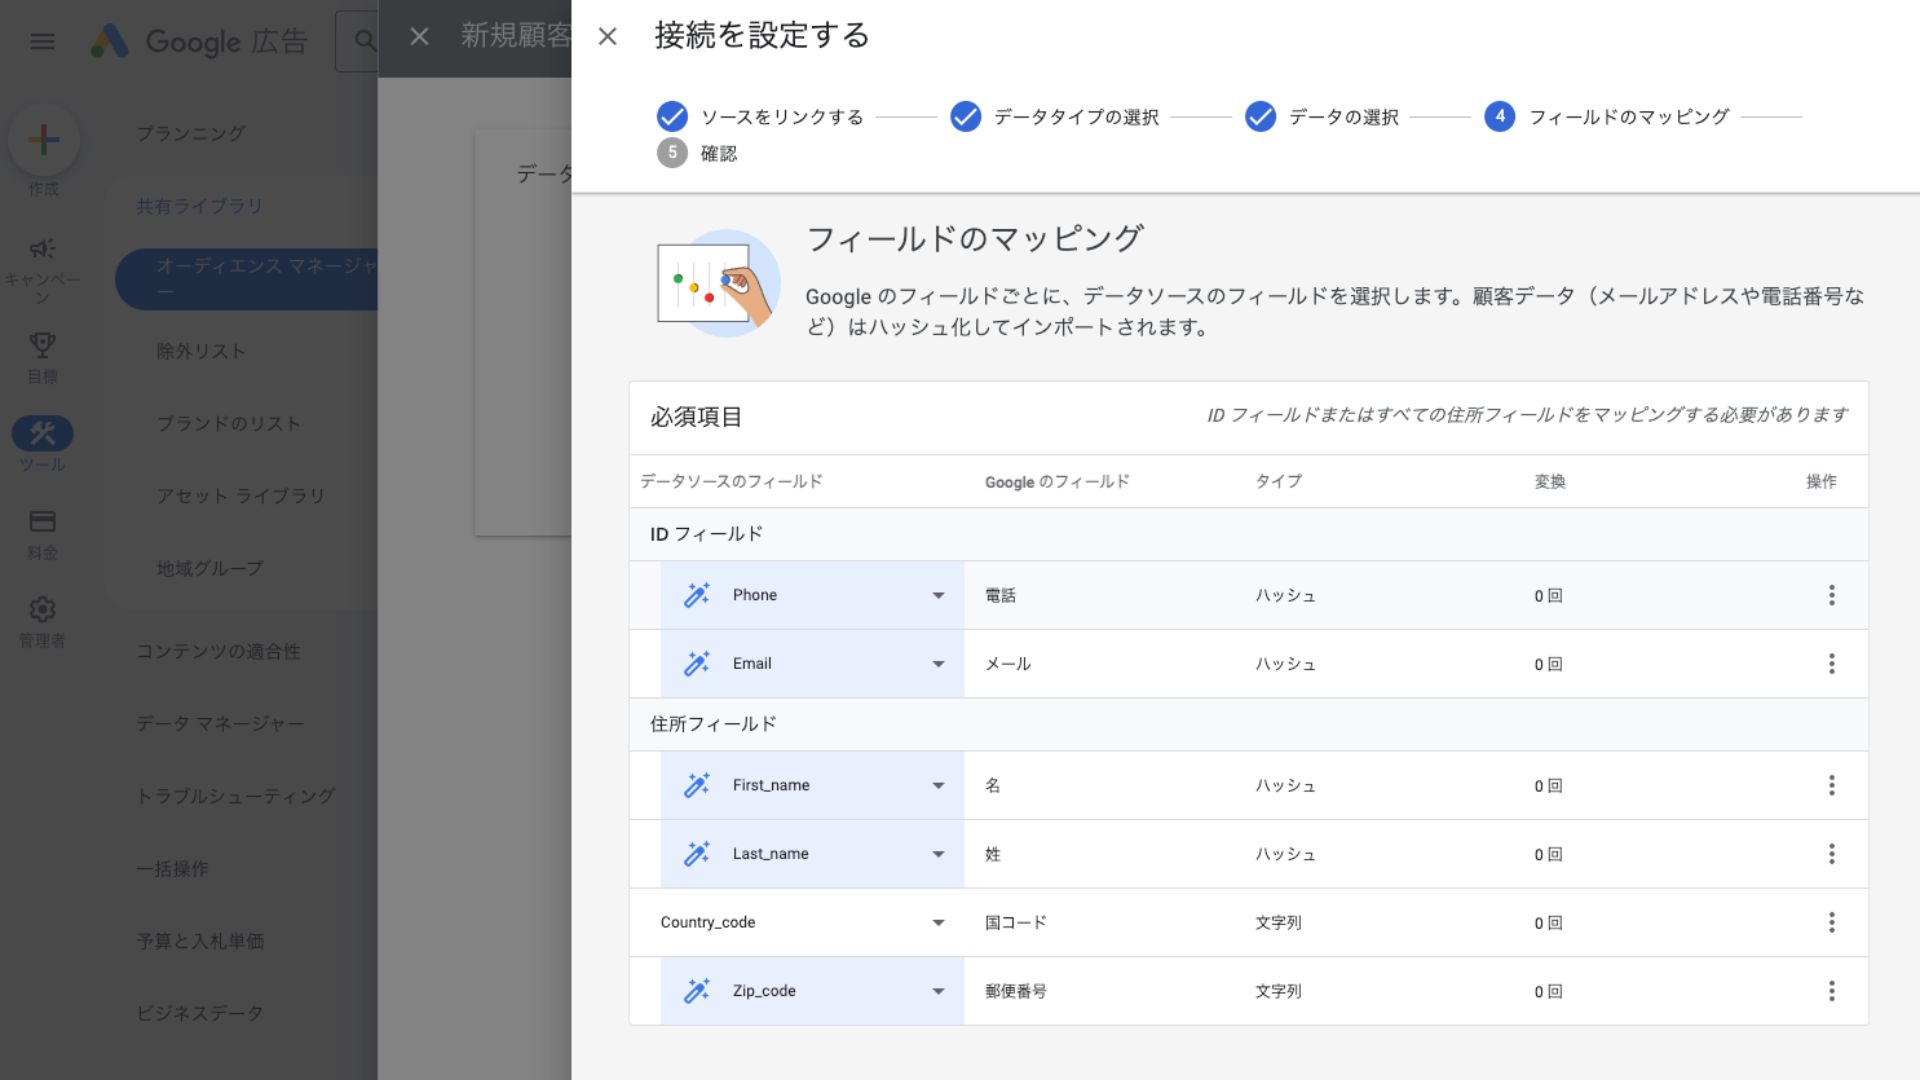Viewport: 1920px width, 1080px height.
Task: Open 除外リスト in the sidebar
Action: pos(200,351)
